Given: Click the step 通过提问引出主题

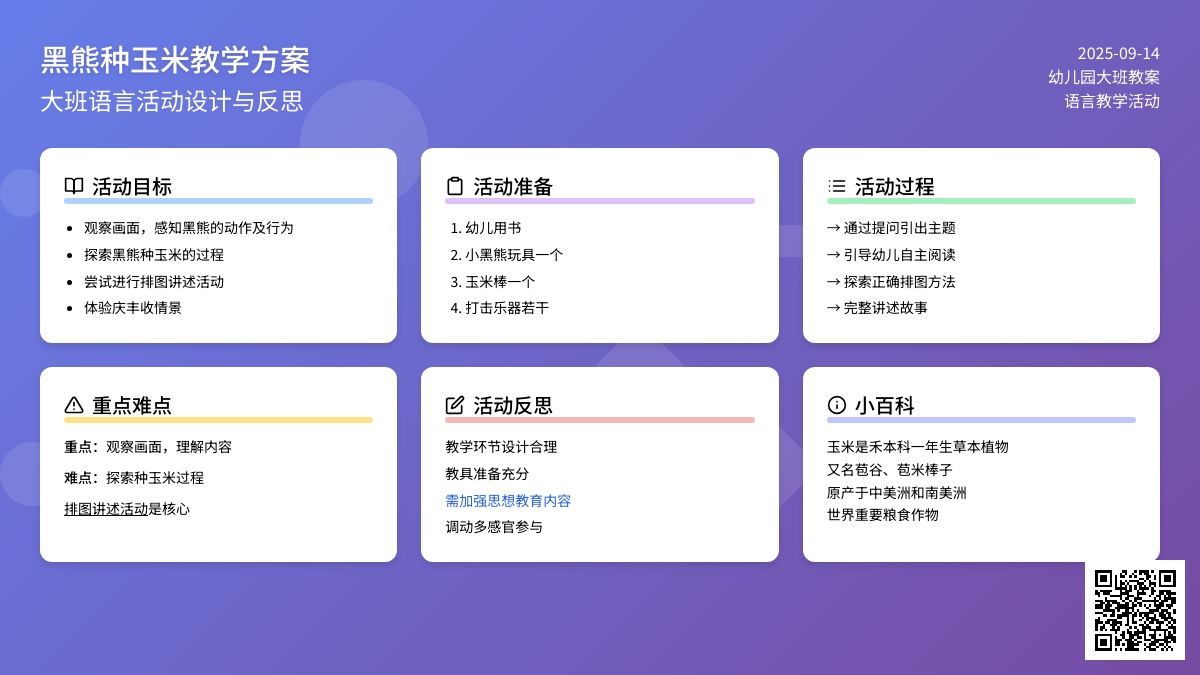Looking at the screenshot, I should coord(899,228).
